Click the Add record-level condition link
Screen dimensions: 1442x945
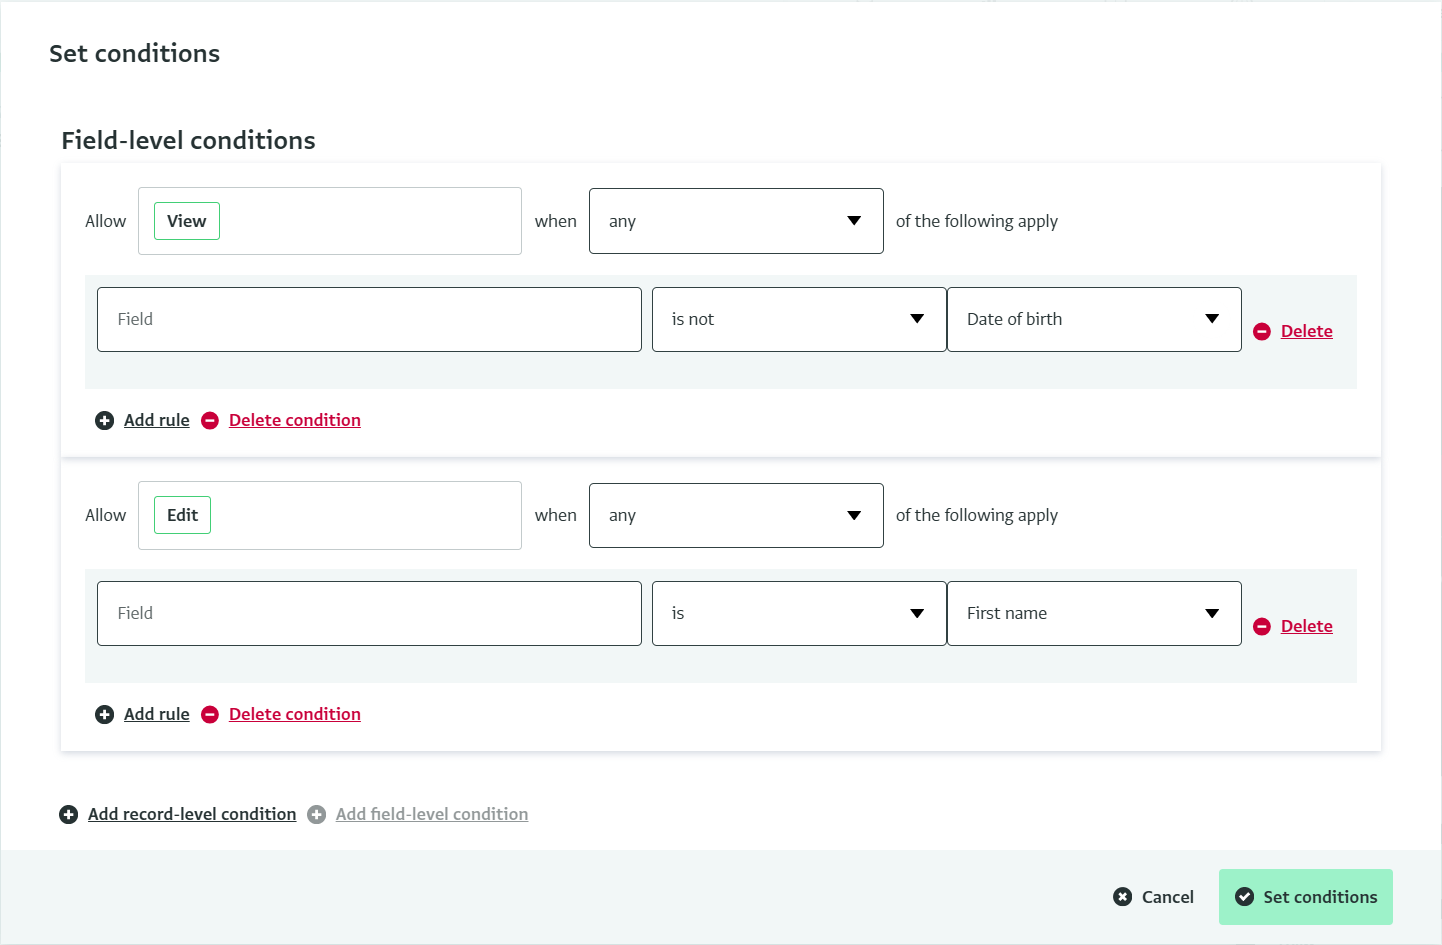pyautogui.click(x=192, y=815)
